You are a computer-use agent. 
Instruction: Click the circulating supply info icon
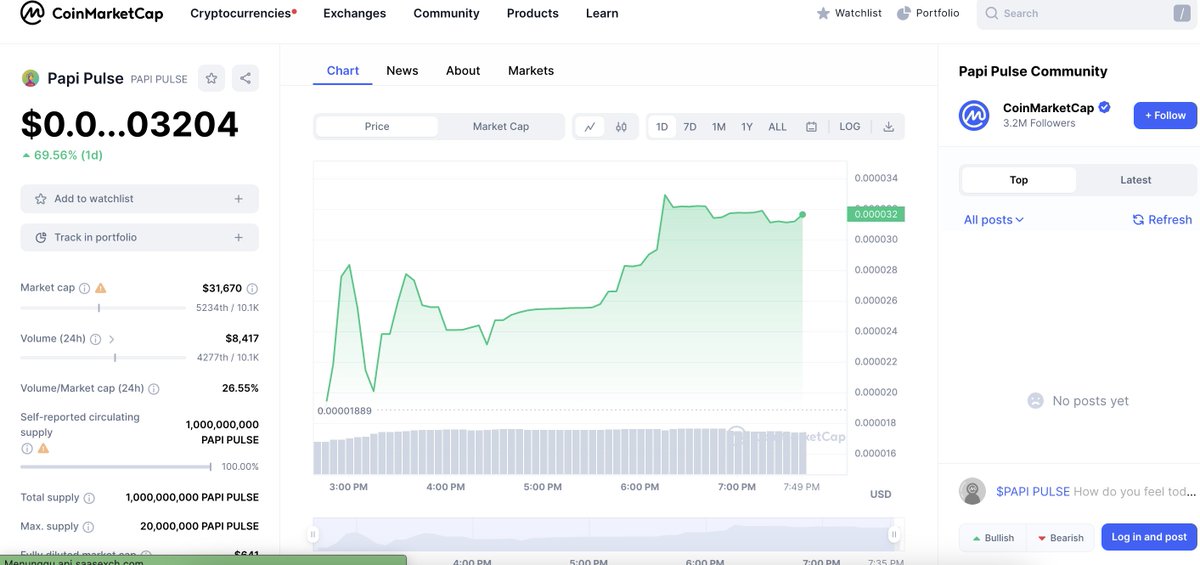coord(26,448)
